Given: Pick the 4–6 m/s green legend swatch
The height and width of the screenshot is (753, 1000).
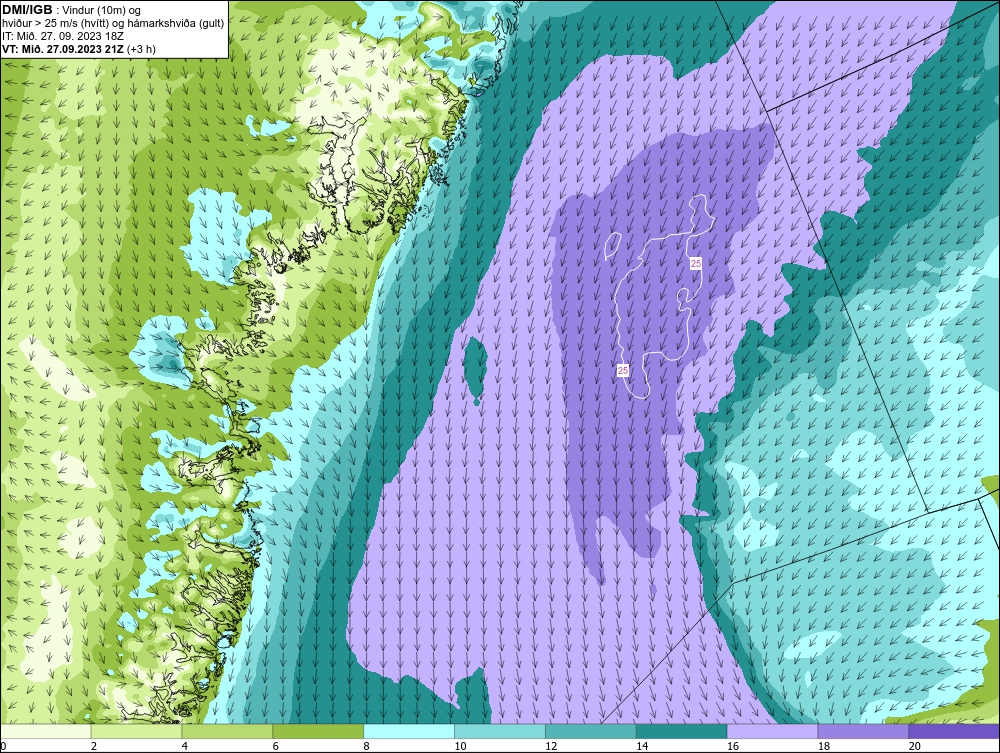Looking at the screenshot, I should (227, 731).
